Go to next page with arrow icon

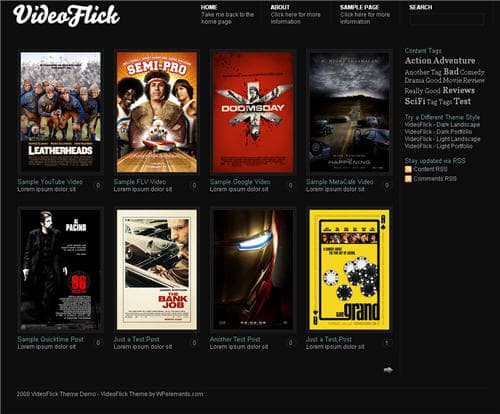(388, 370)
